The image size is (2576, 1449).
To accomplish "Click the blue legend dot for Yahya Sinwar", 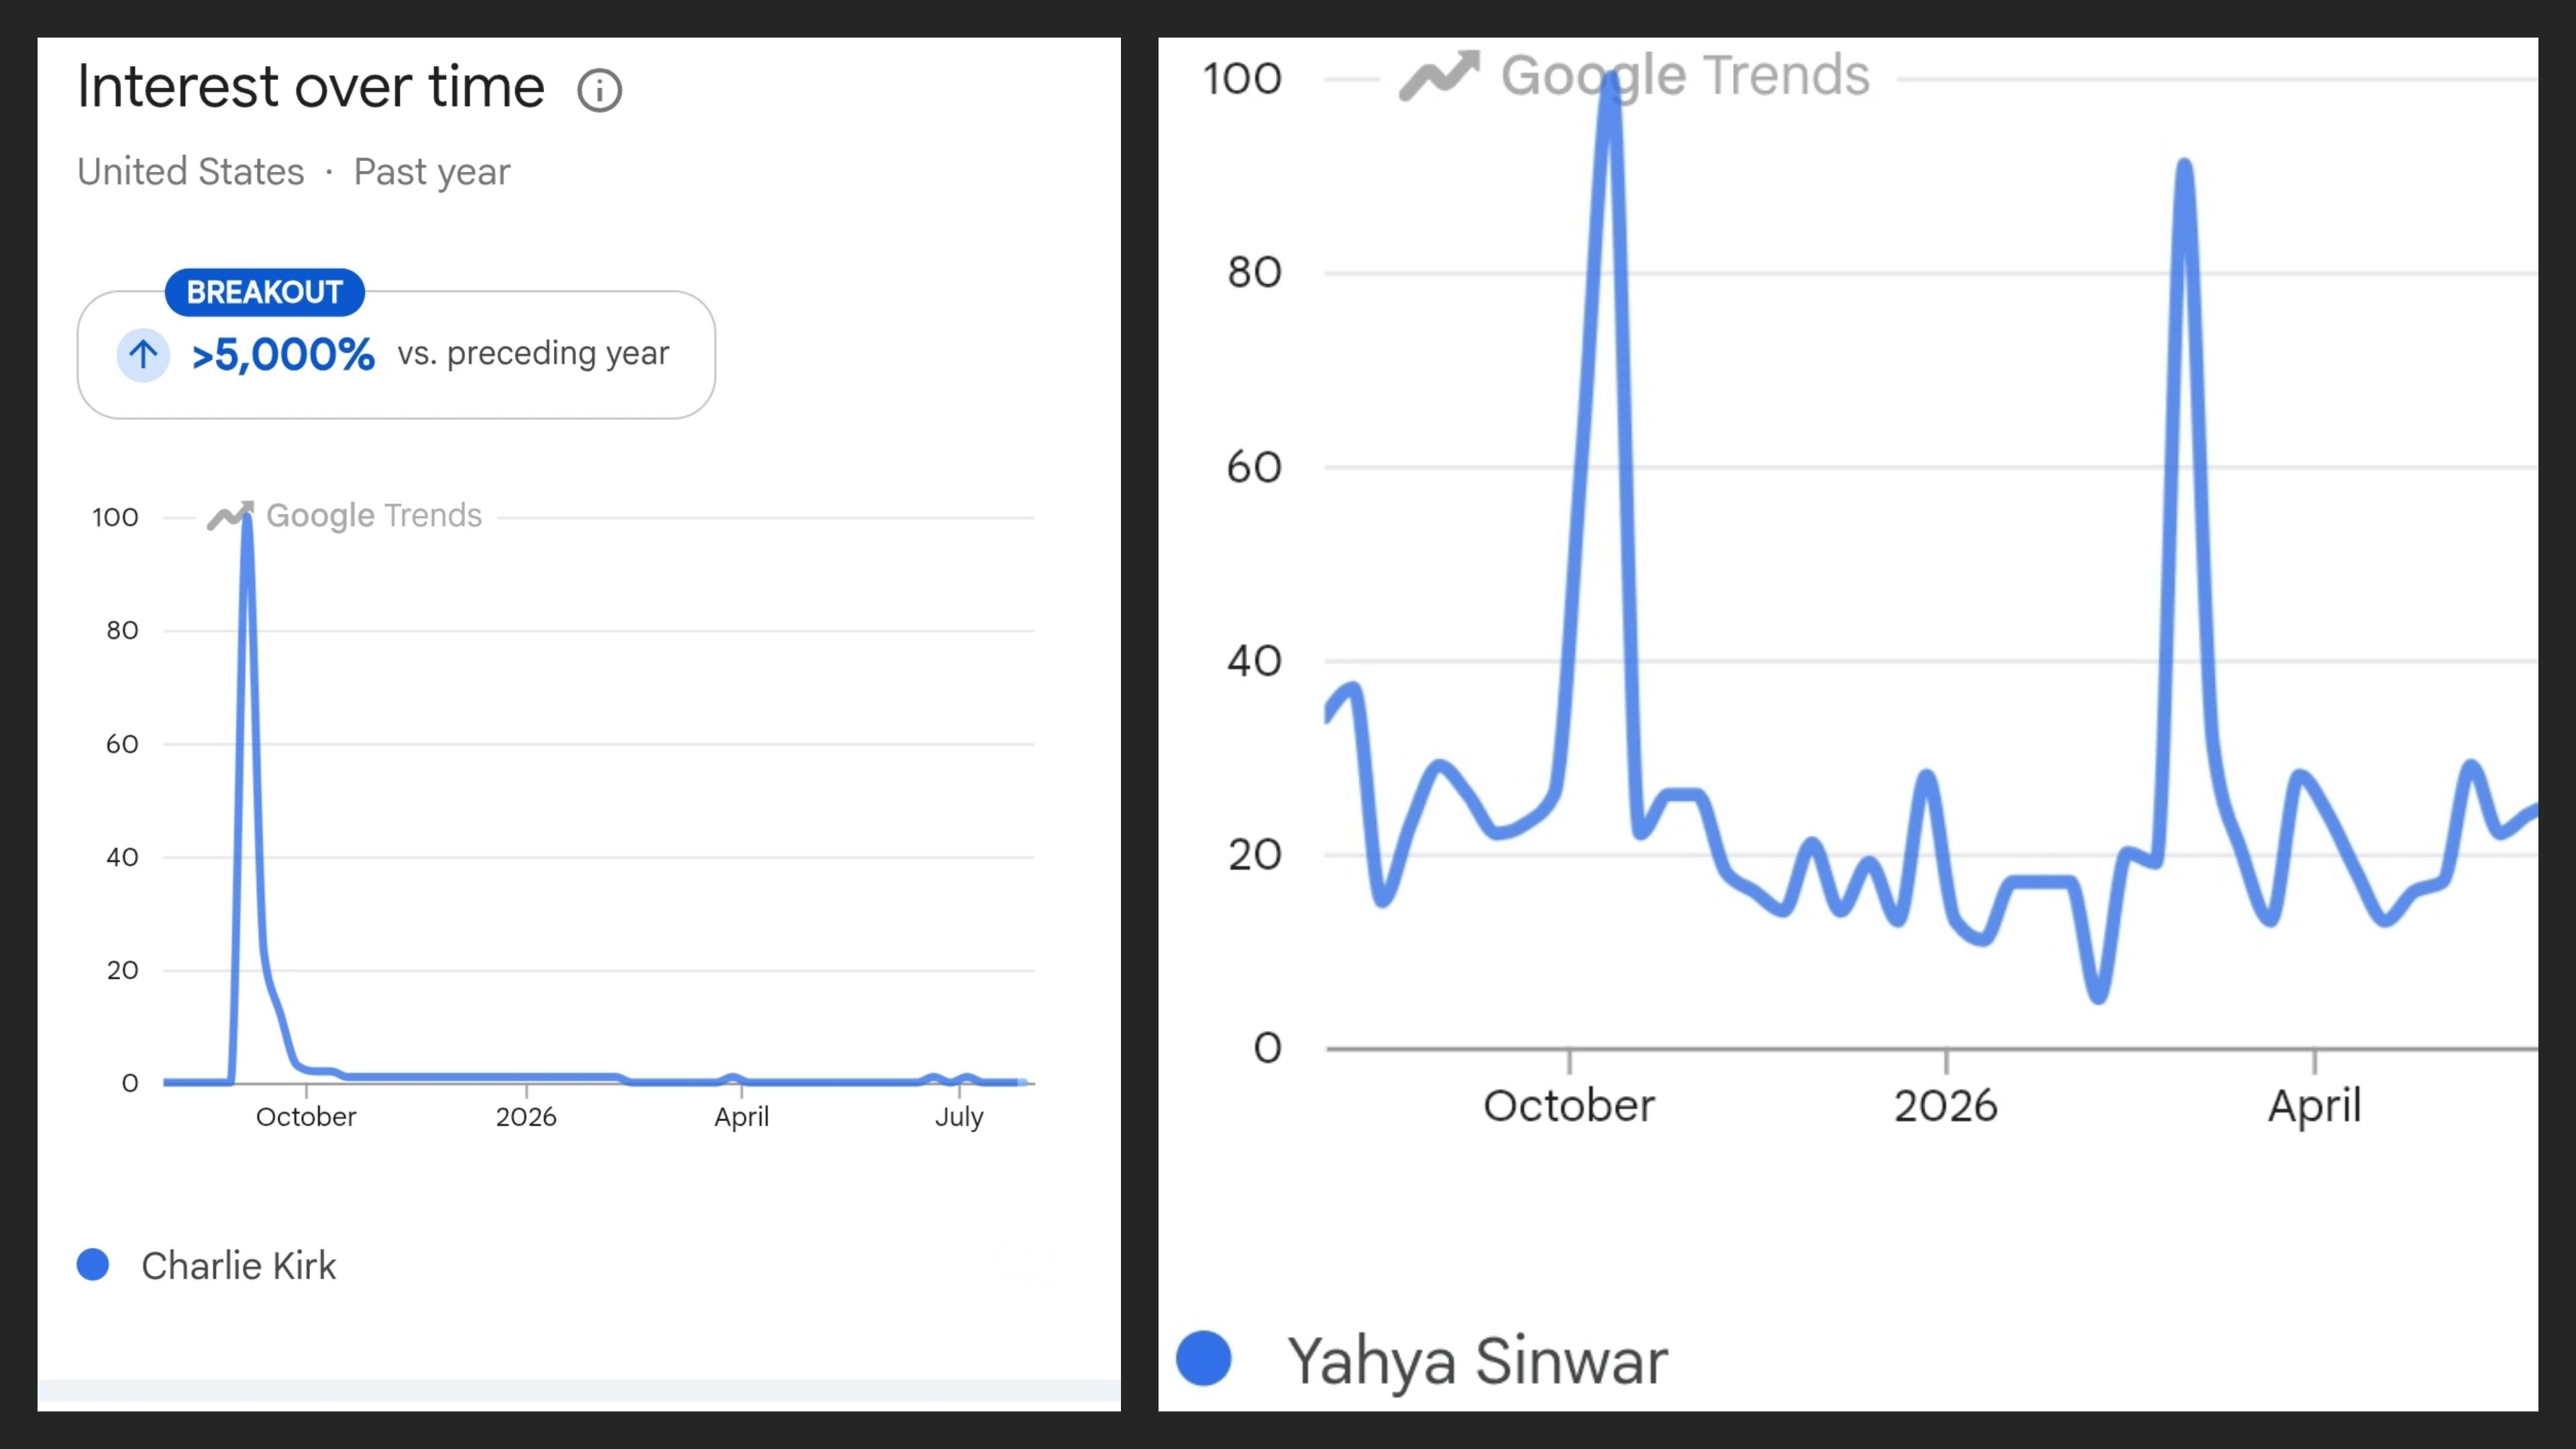I will point(1204,1358).
